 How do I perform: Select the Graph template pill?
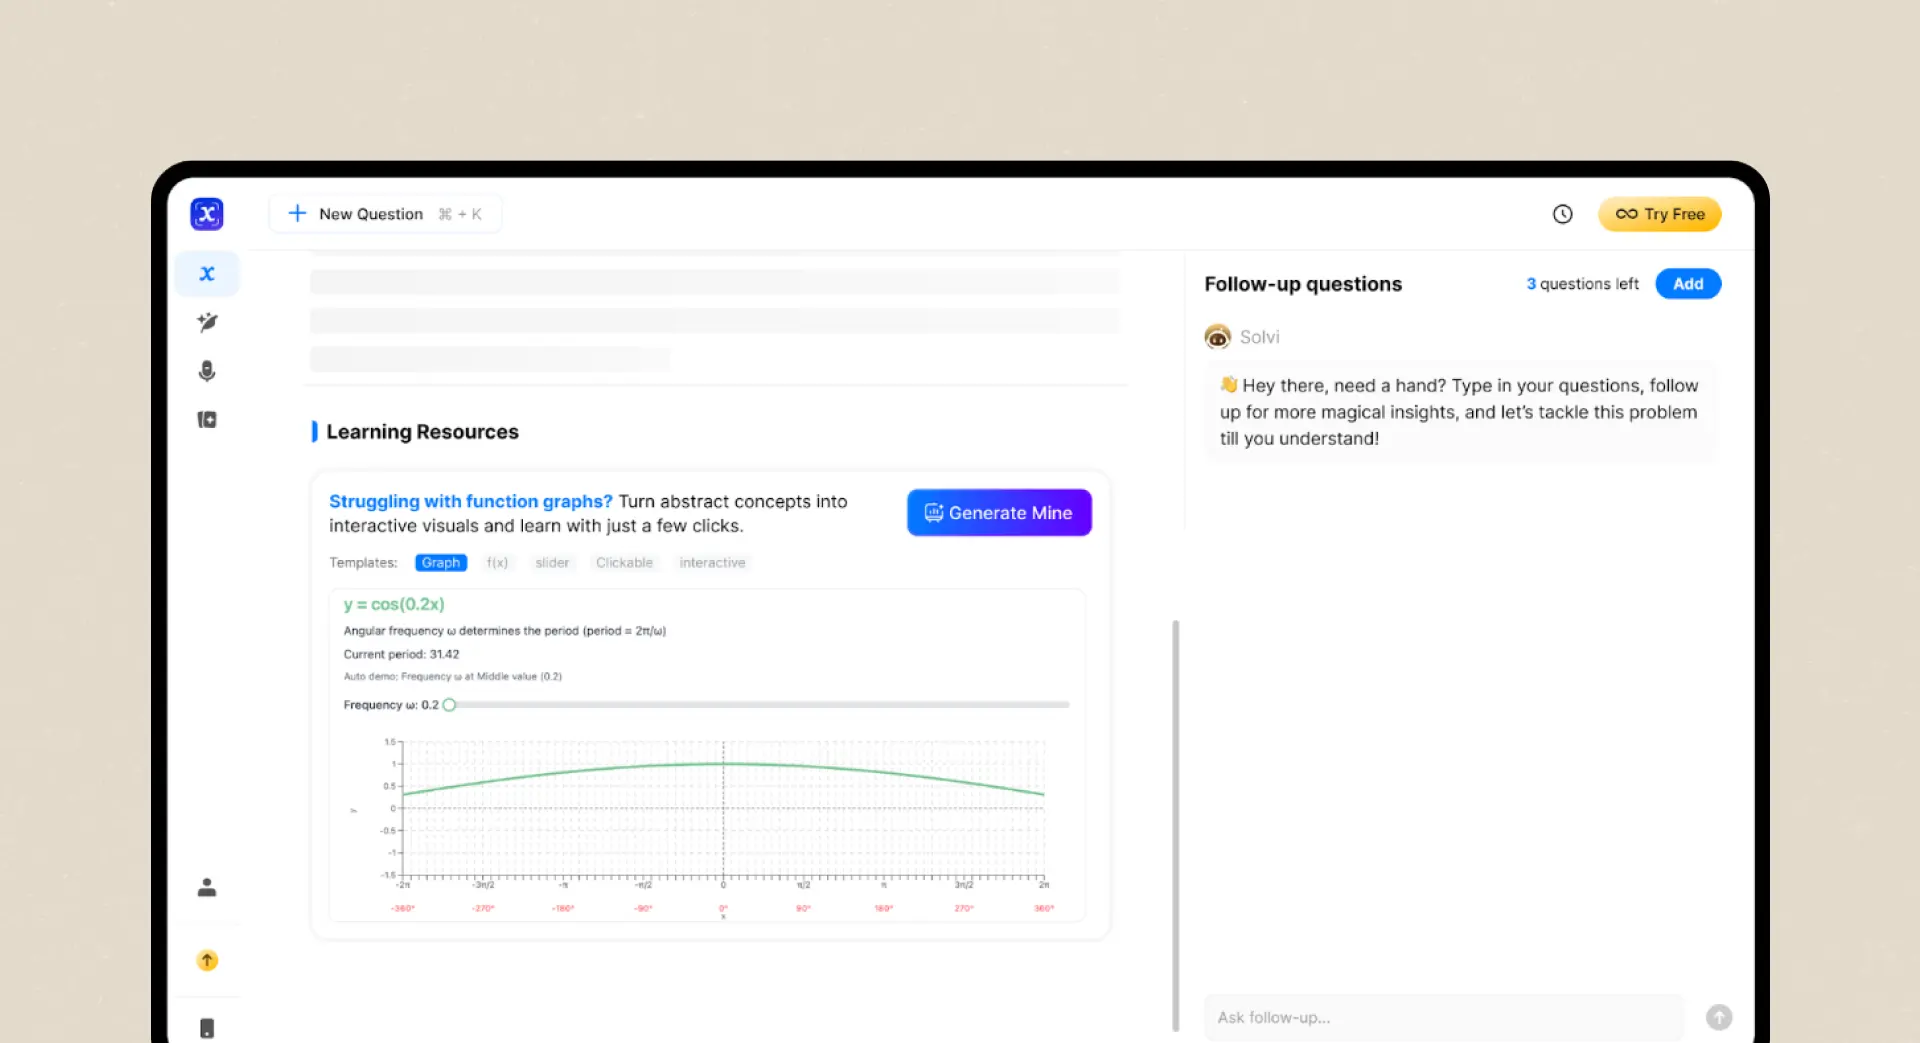pos(441,562)
